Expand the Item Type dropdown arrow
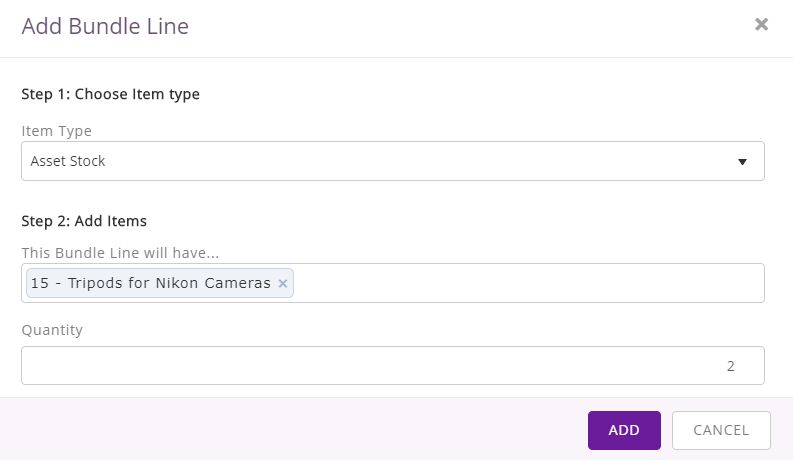Image resolution: width=793 pixels, height=460 pixels. (742, 162)
